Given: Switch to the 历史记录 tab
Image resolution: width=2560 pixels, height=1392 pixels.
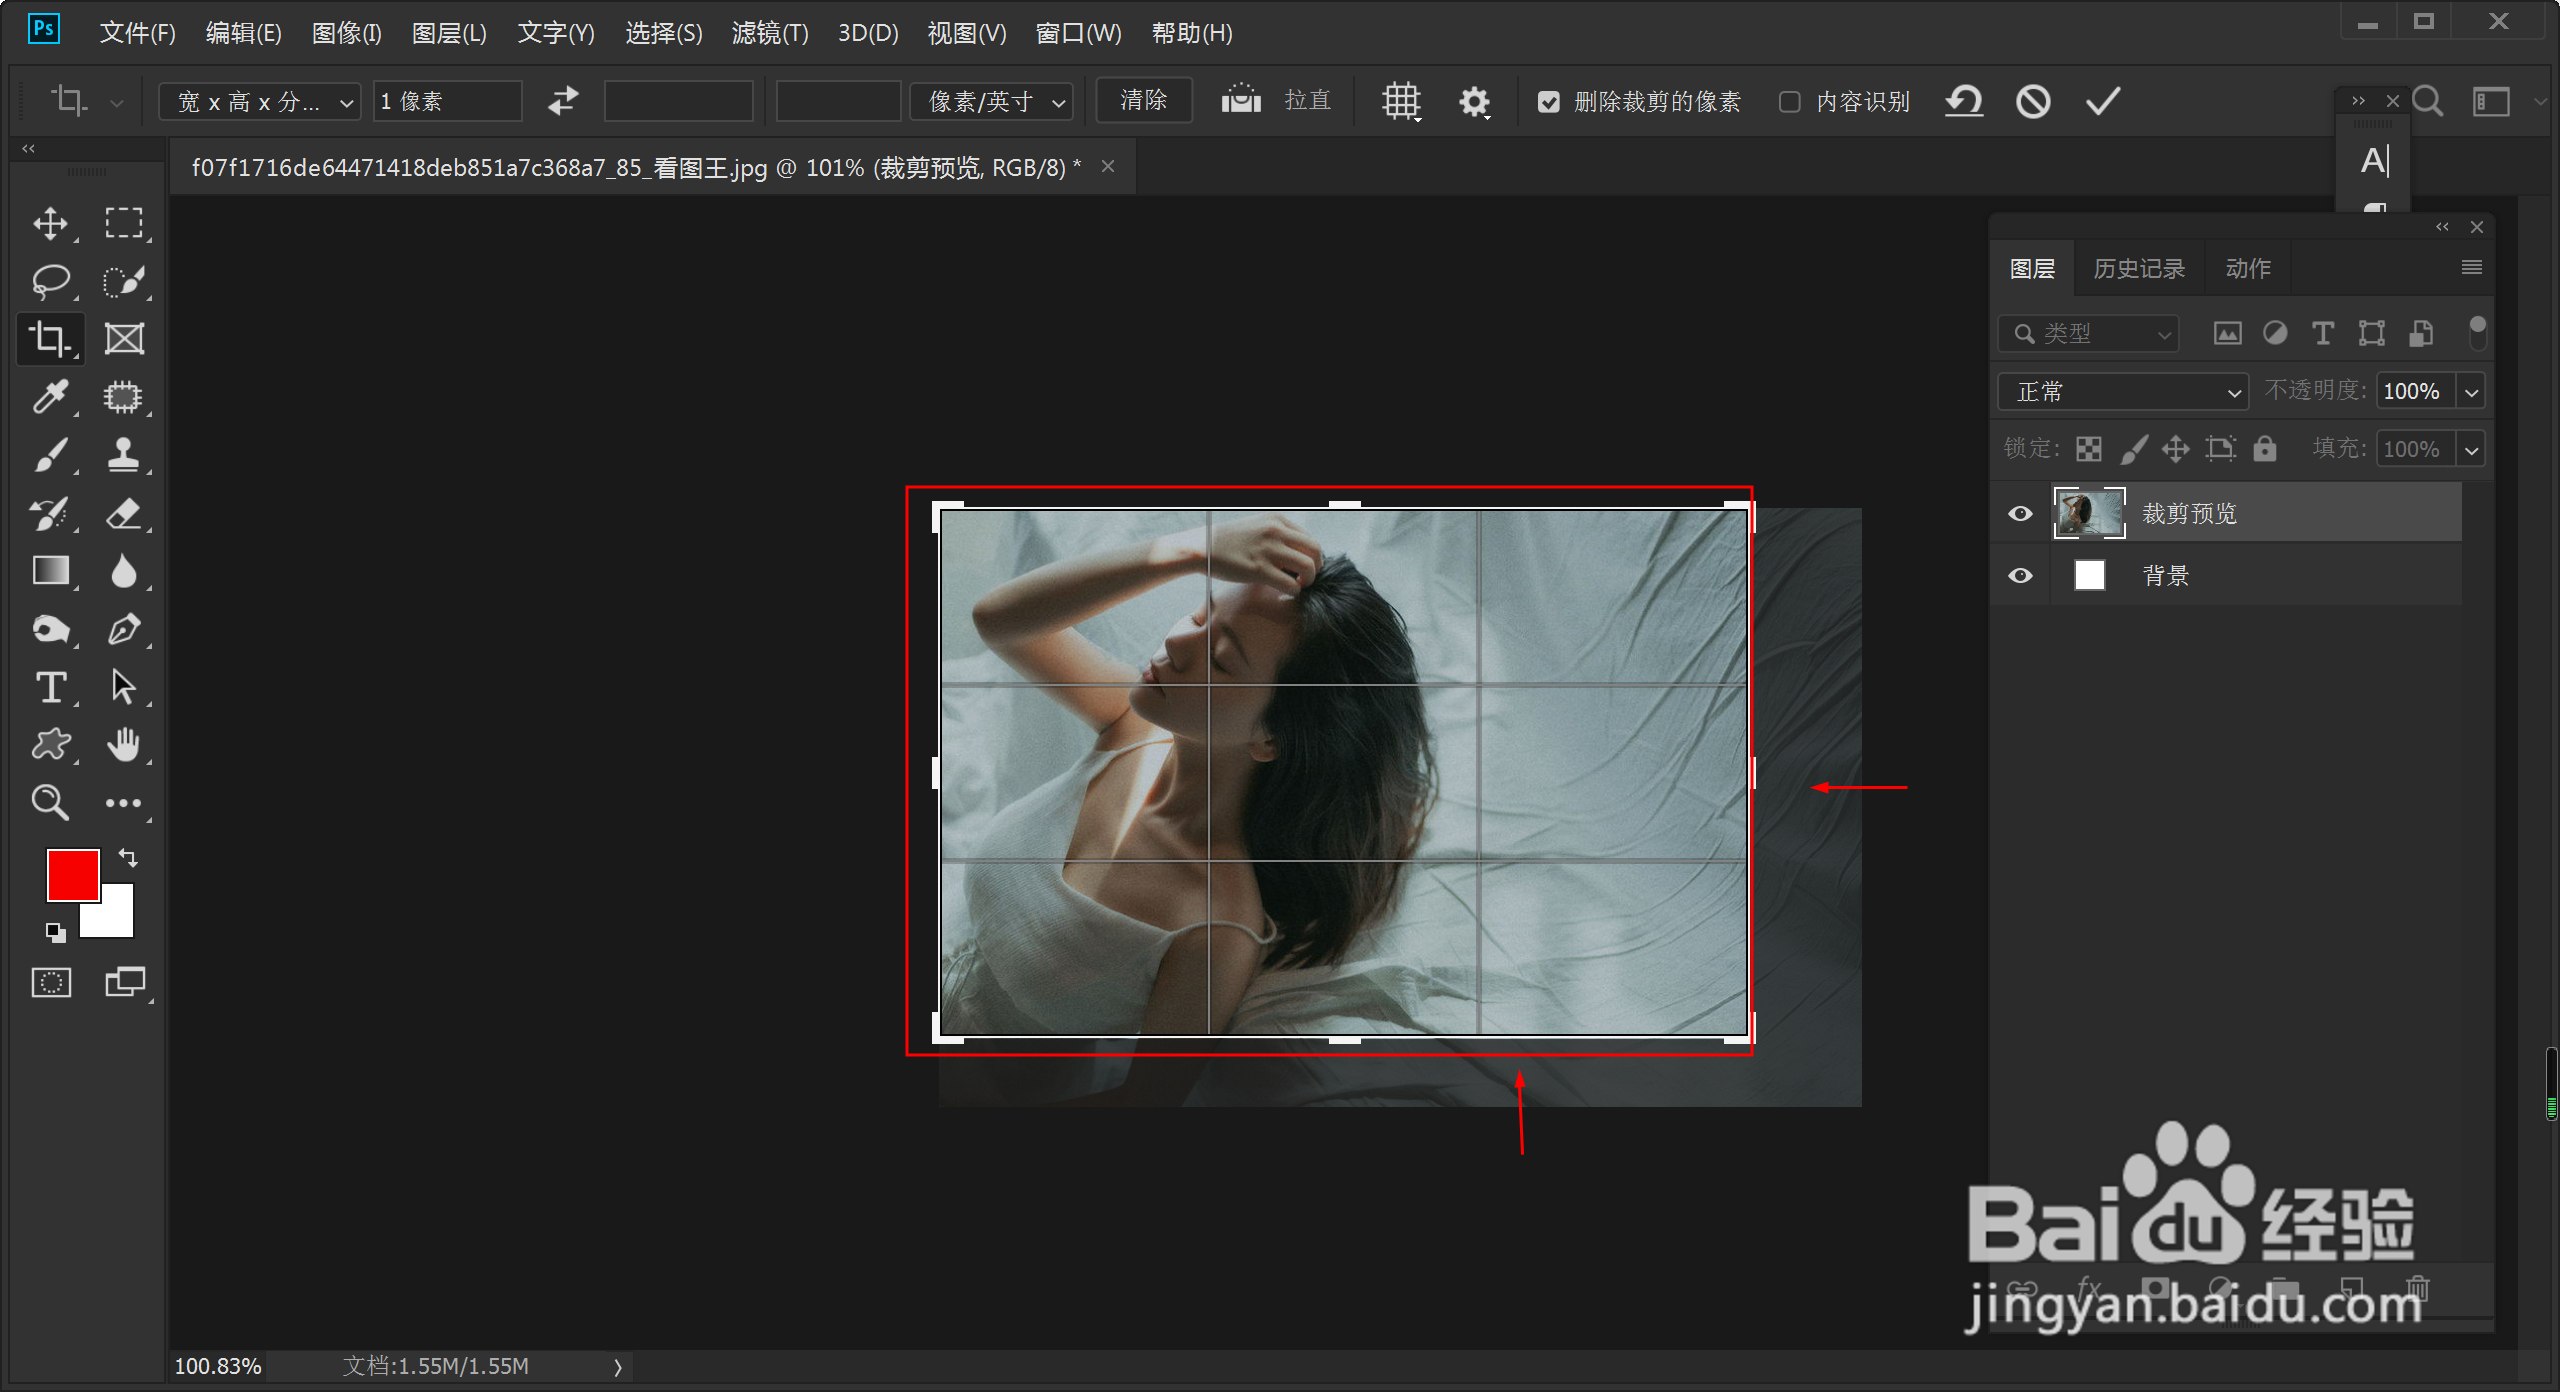Looking at the screenshot, I should click(2138, 268).
